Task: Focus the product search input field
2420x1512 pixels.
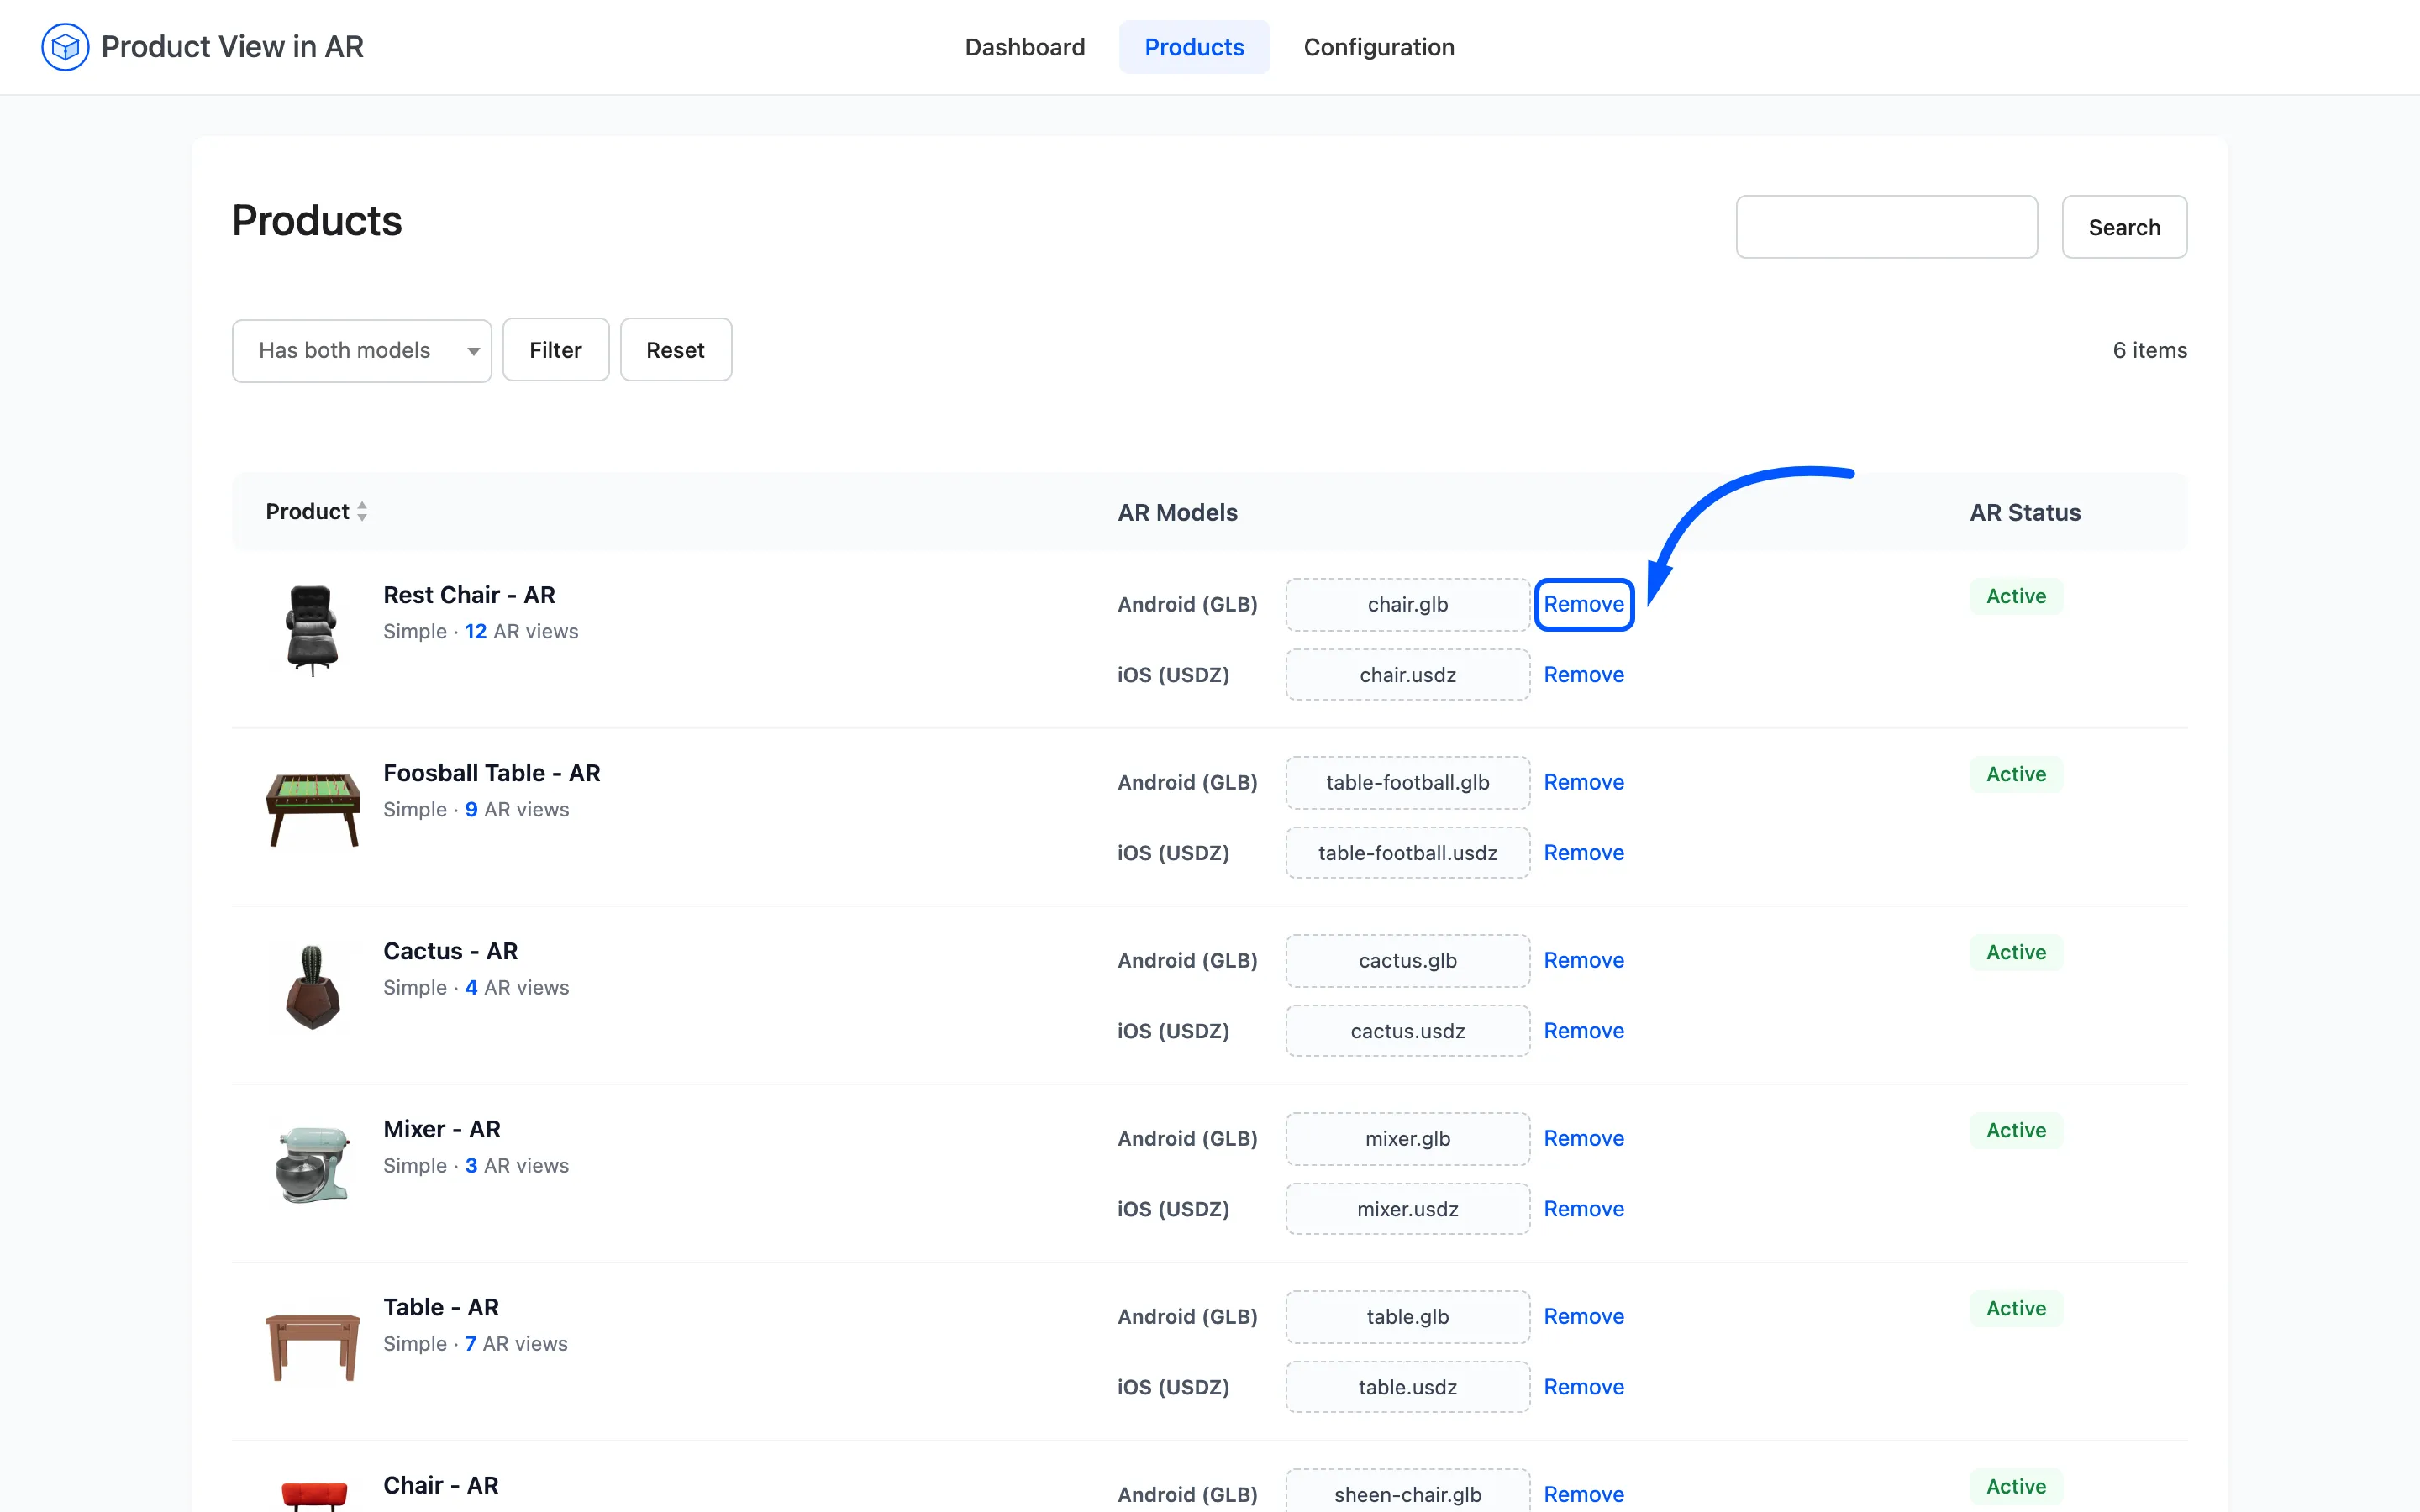Action: point(1886,227)
